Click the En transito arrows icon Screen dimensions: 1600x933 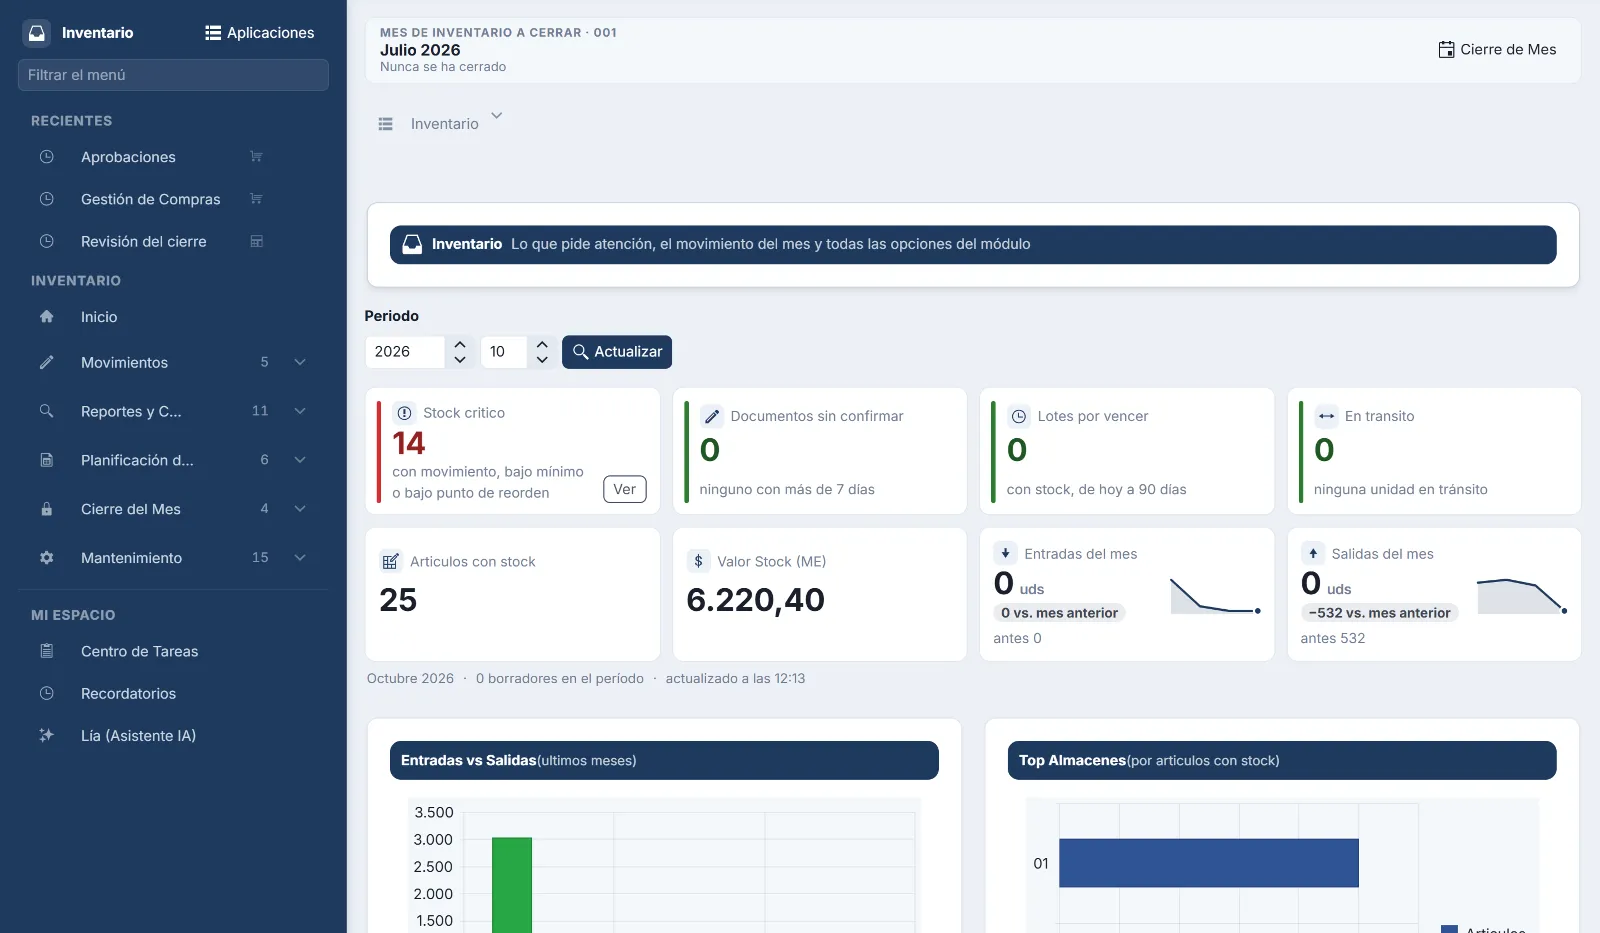click(1326, 416)
